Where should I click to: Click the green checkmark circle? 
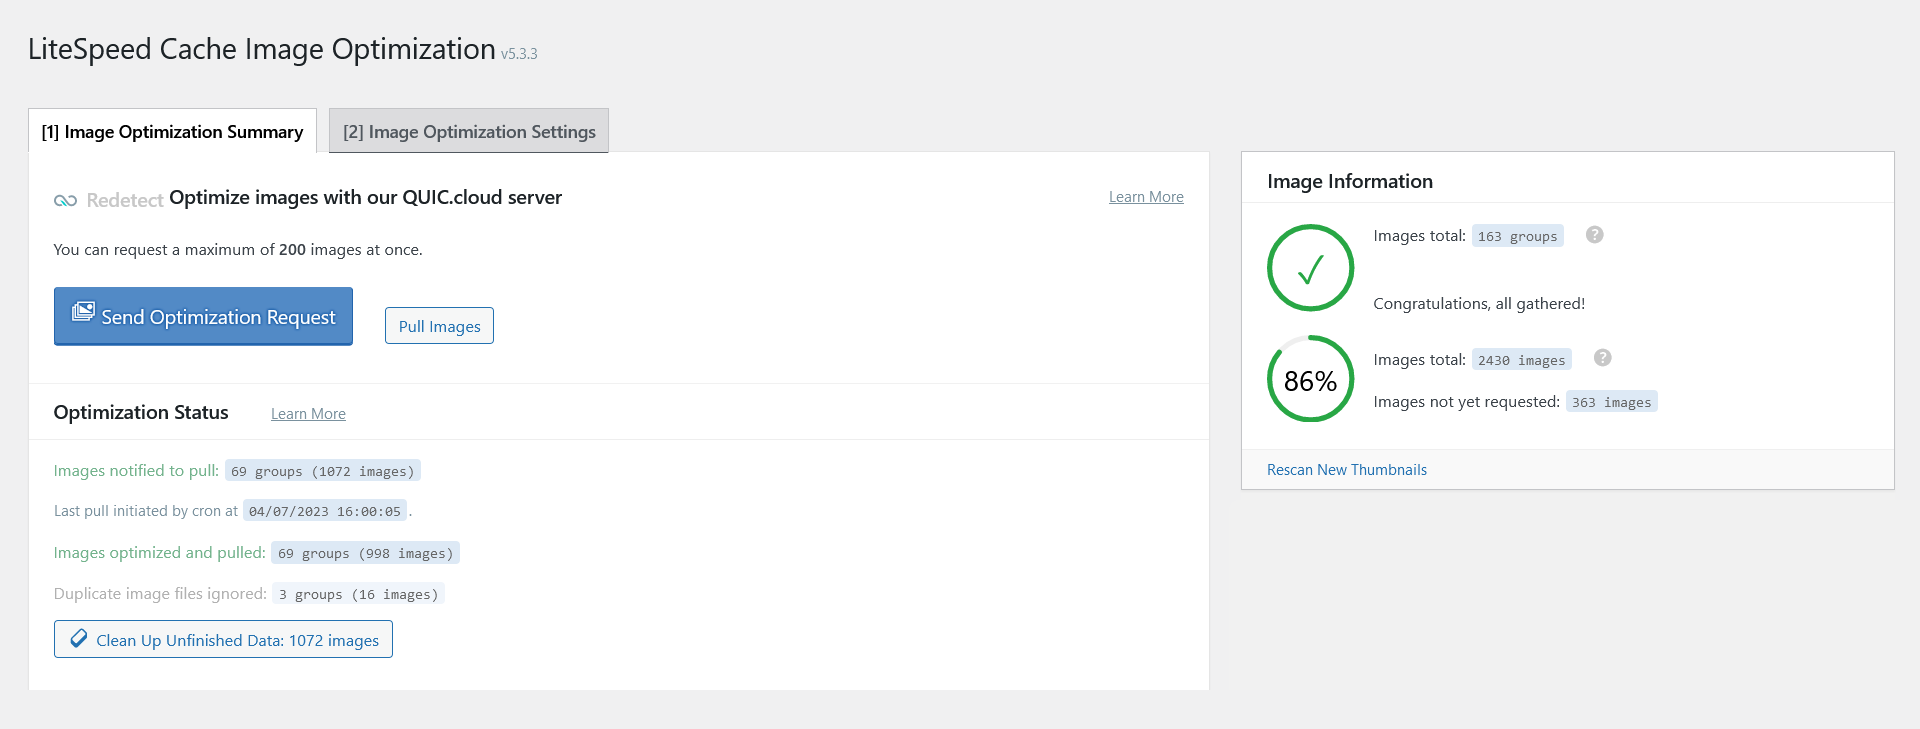(1310, 268)
